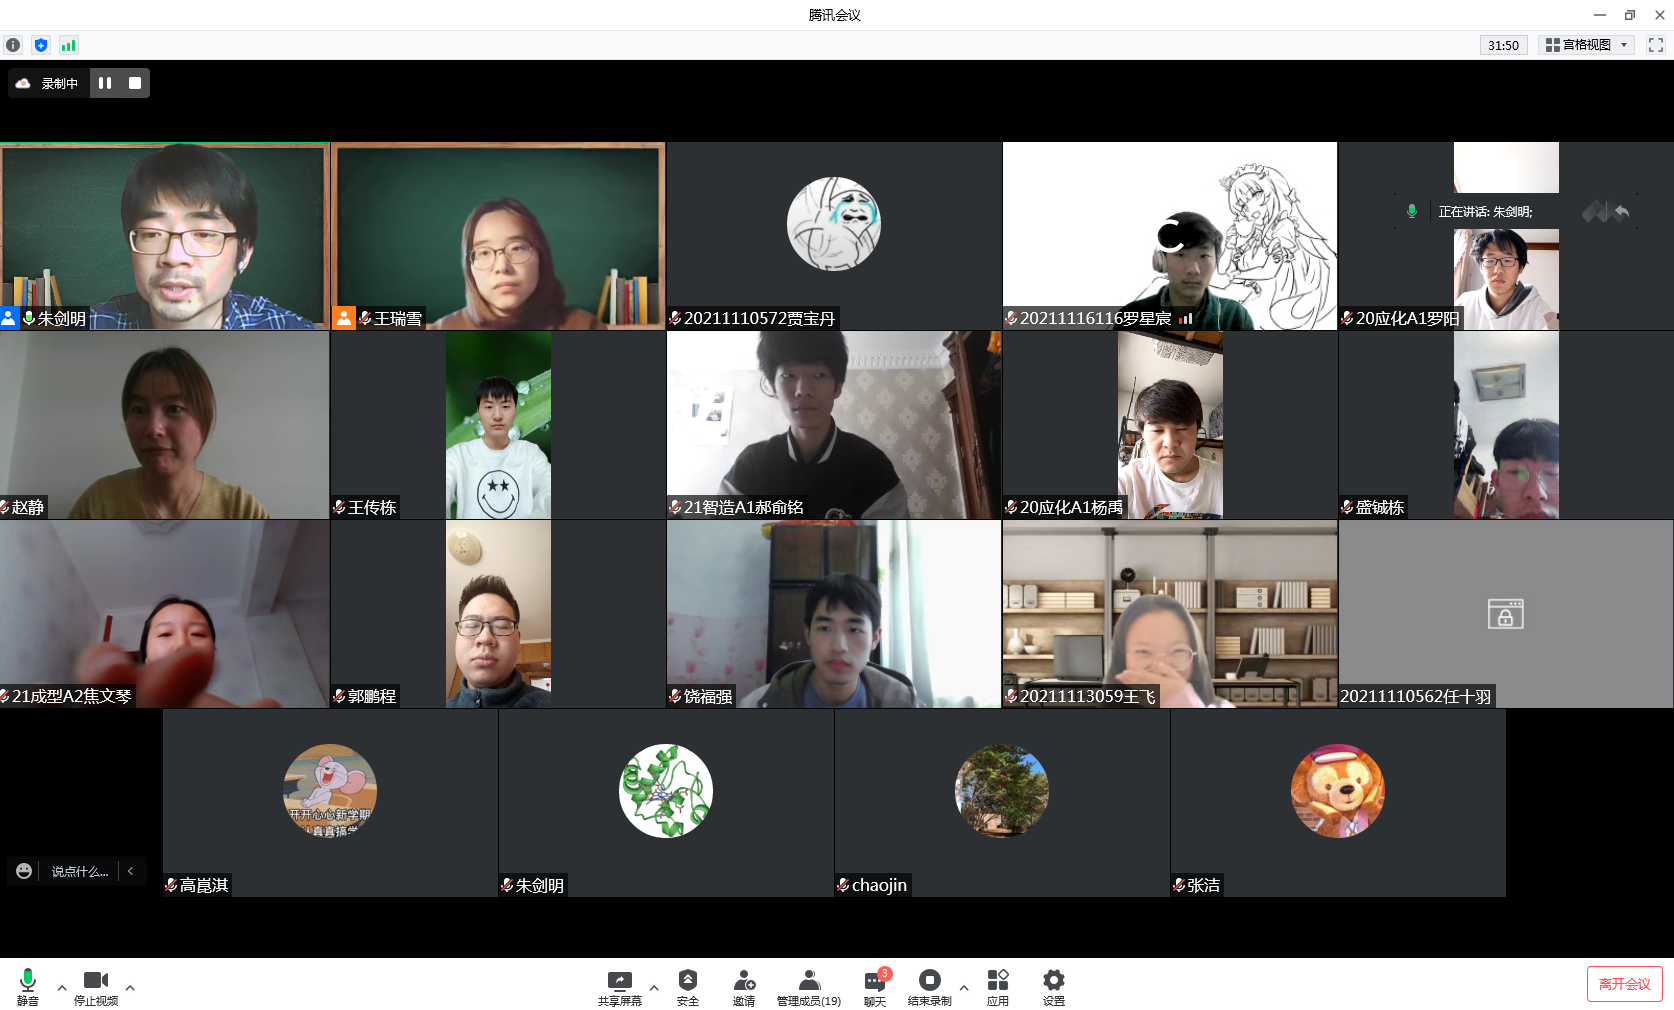Click 结束录制 to end recording

[x=929, y=986]
